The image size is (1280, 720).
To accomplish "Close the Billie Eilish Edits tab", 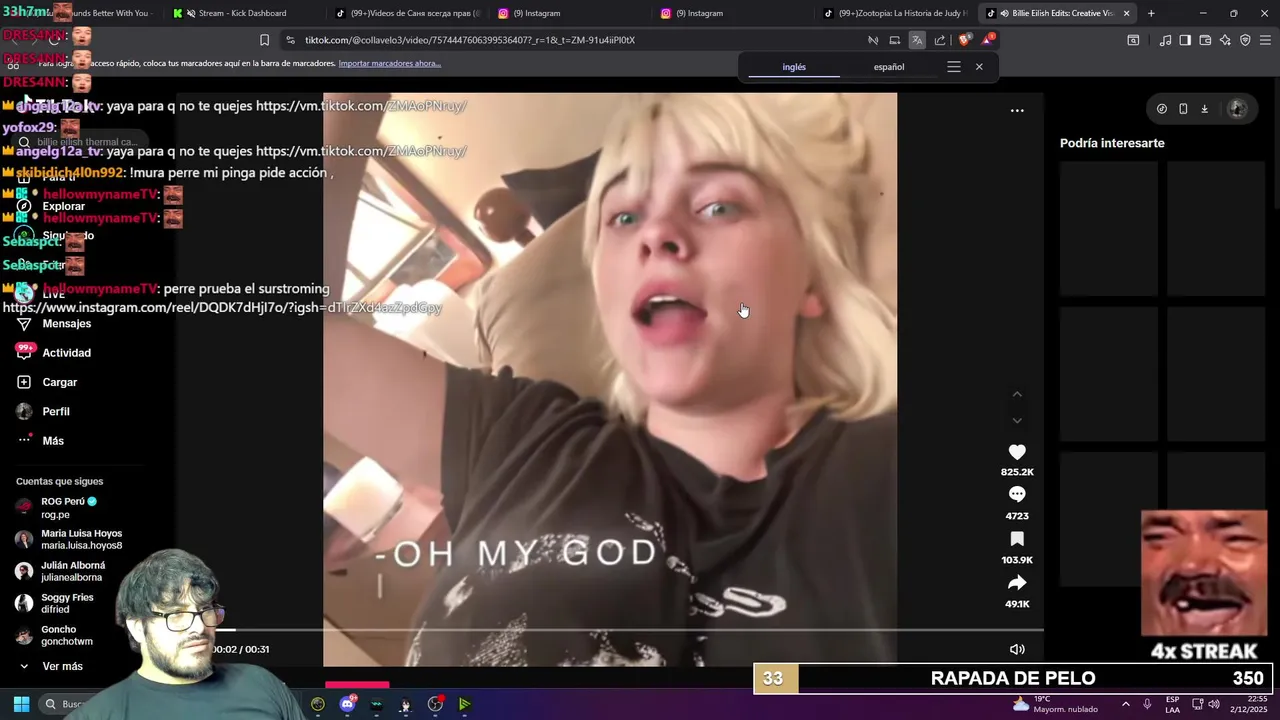I will click(1126, 13).
